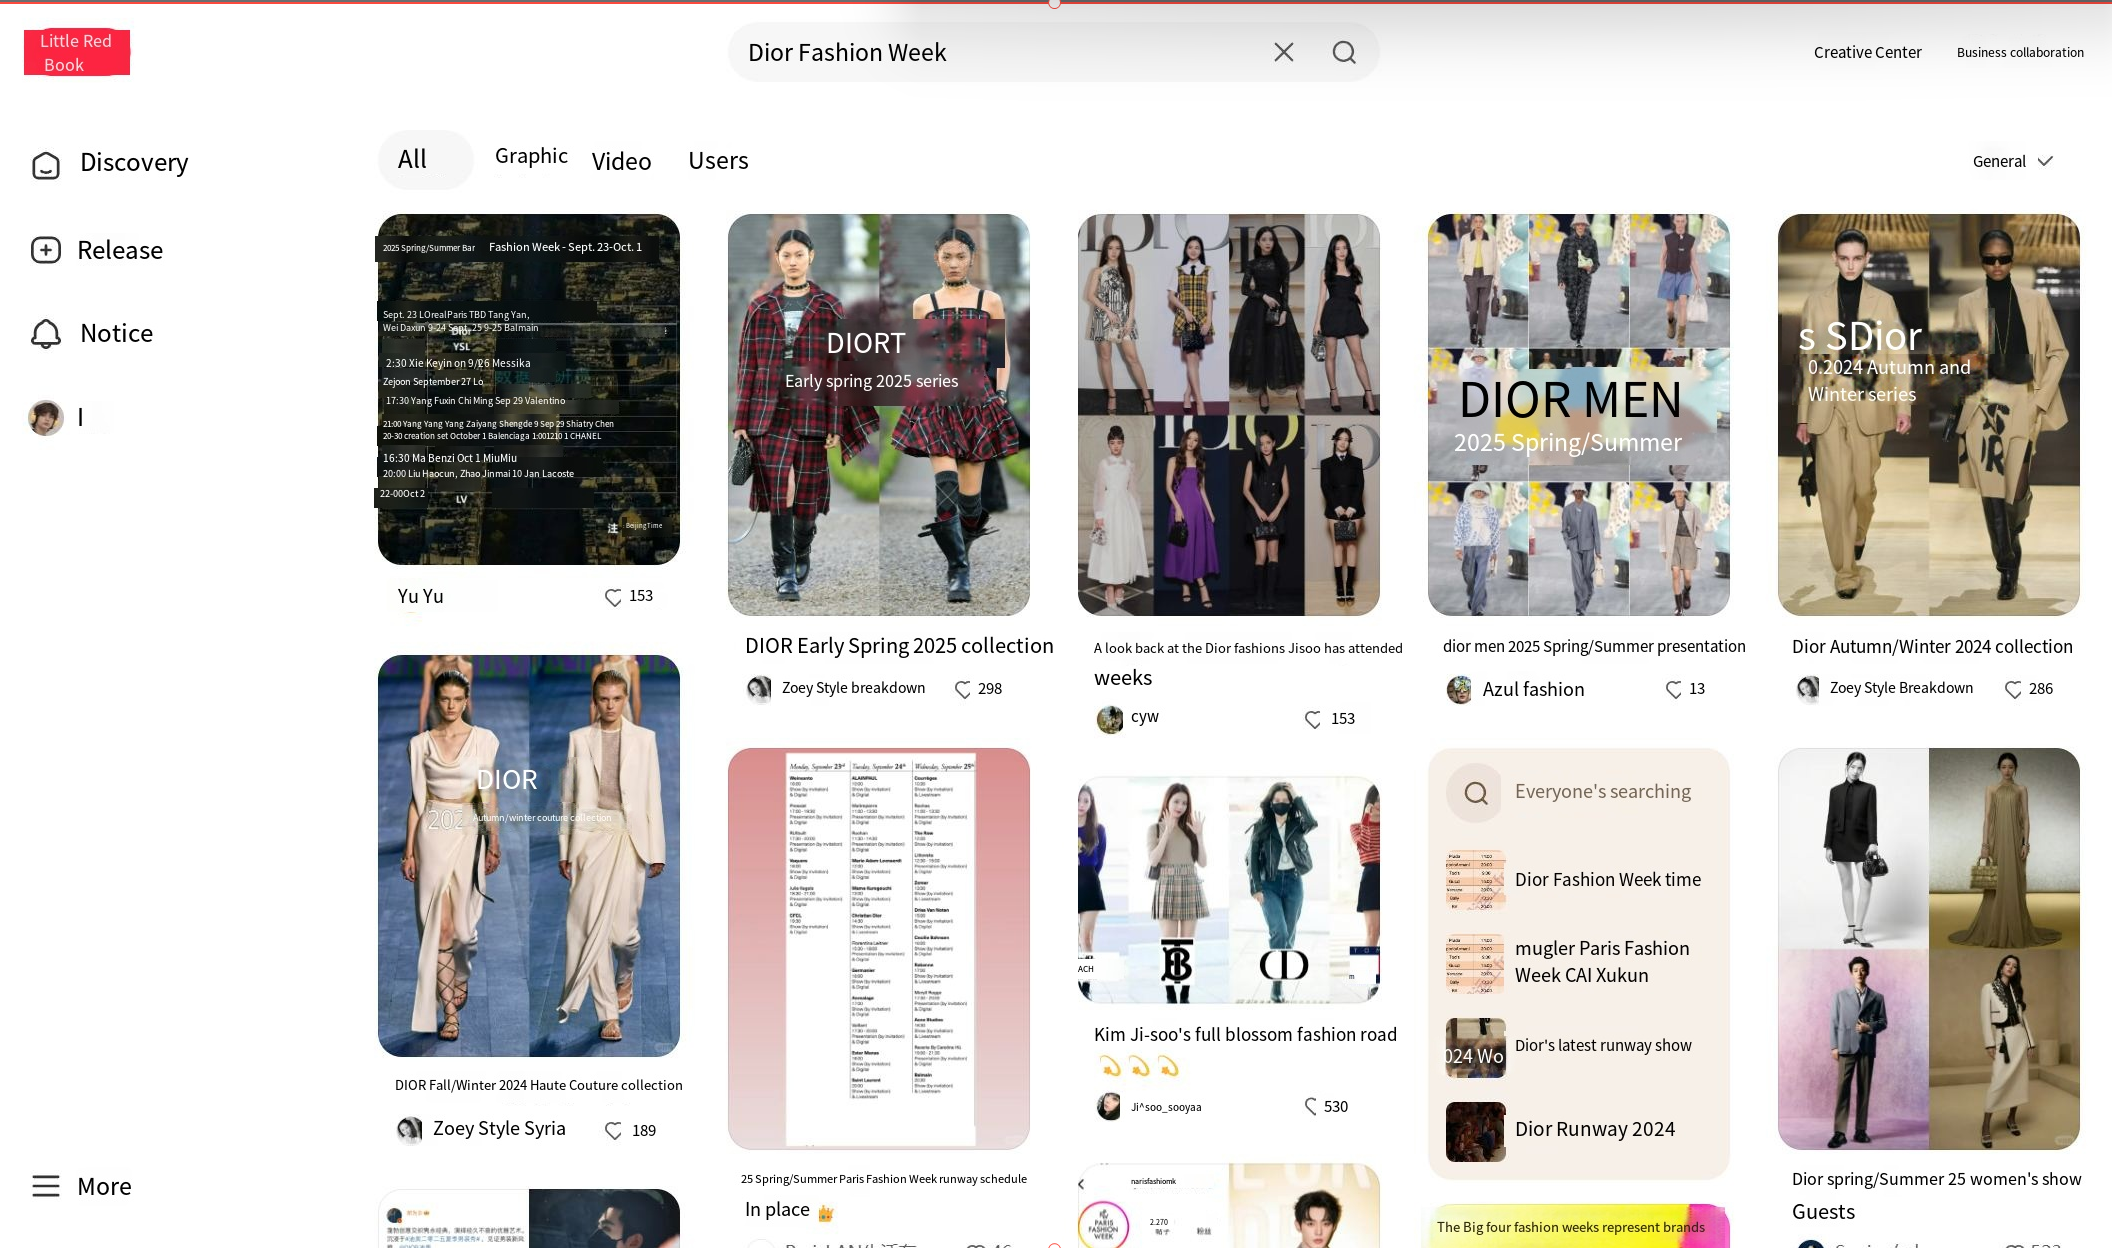Click DIOR Early Spring 2025 collection title
The image size is (2112, 1248).
click(899, 646)
